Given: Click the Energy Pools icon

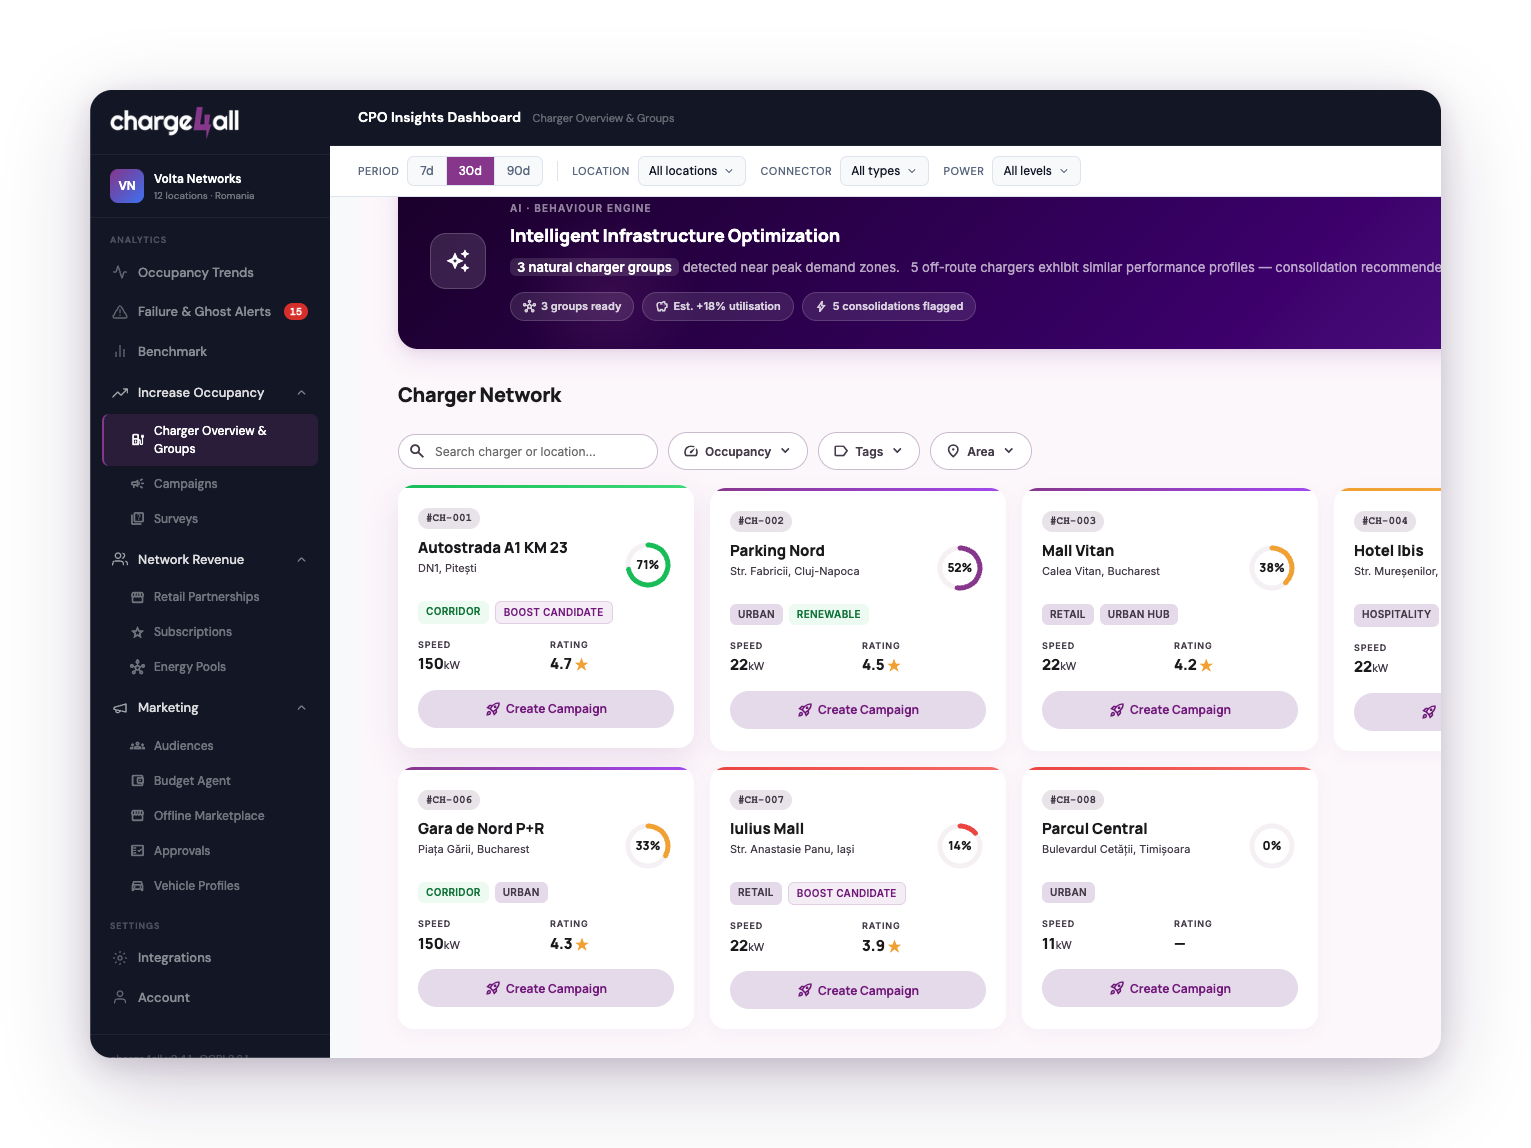Looking at the screenshot, I should click(x=138, y=667).
